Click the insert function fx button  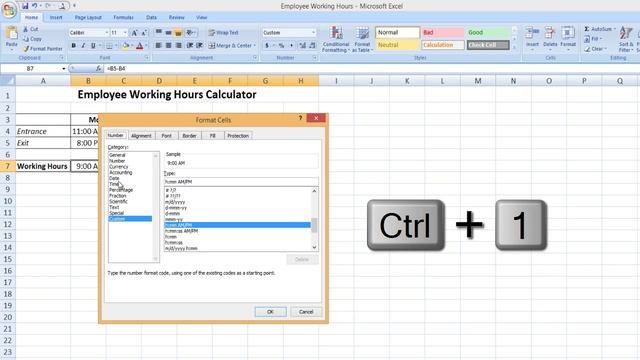(x=98, y=69)
